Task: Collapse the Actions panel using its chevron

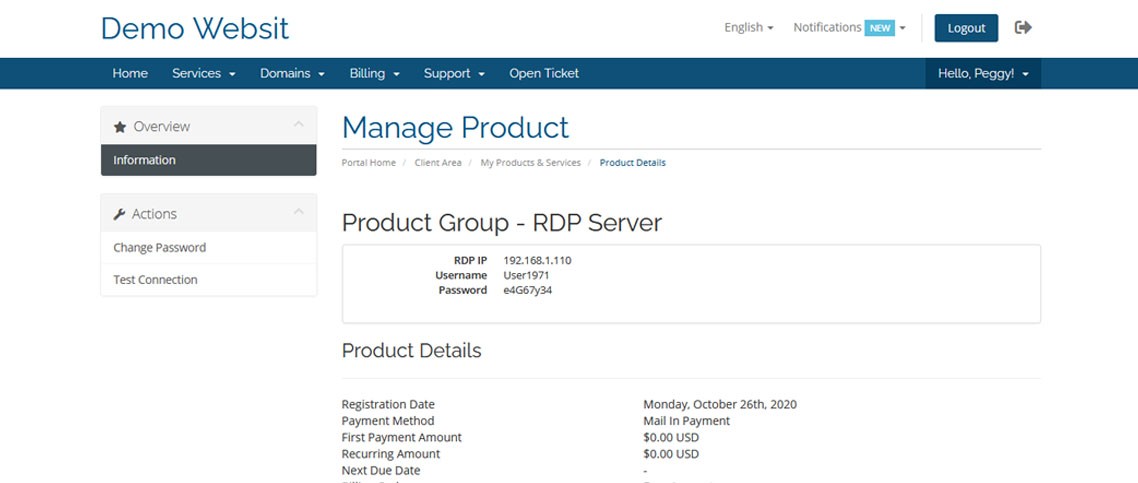Action: click(298, 213)
